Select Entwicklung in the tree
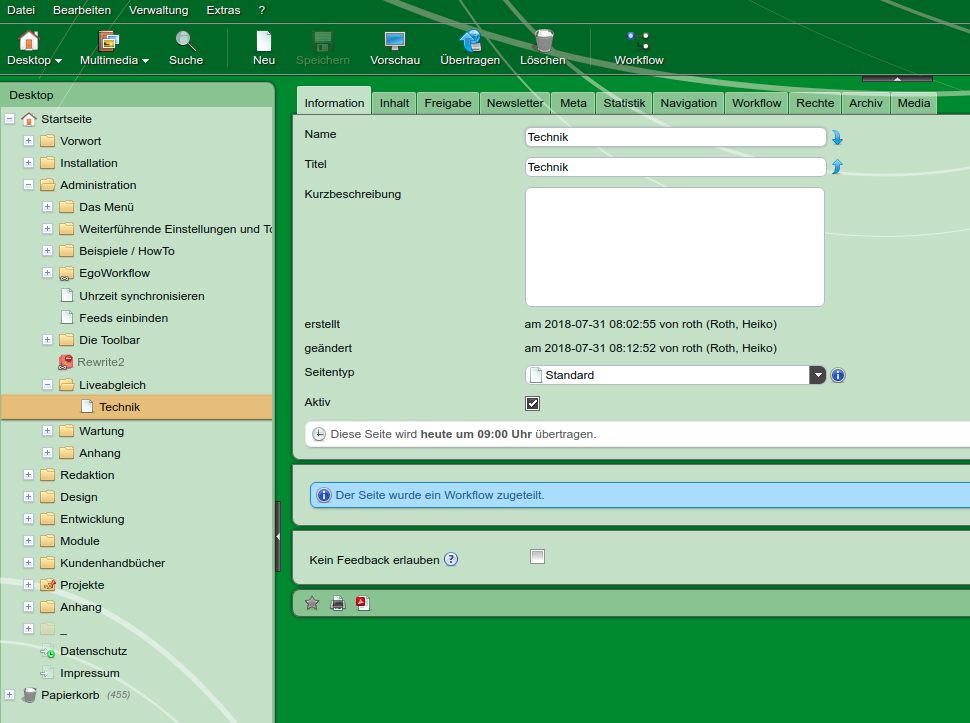 pyautogui.click(x=92, y=519)
